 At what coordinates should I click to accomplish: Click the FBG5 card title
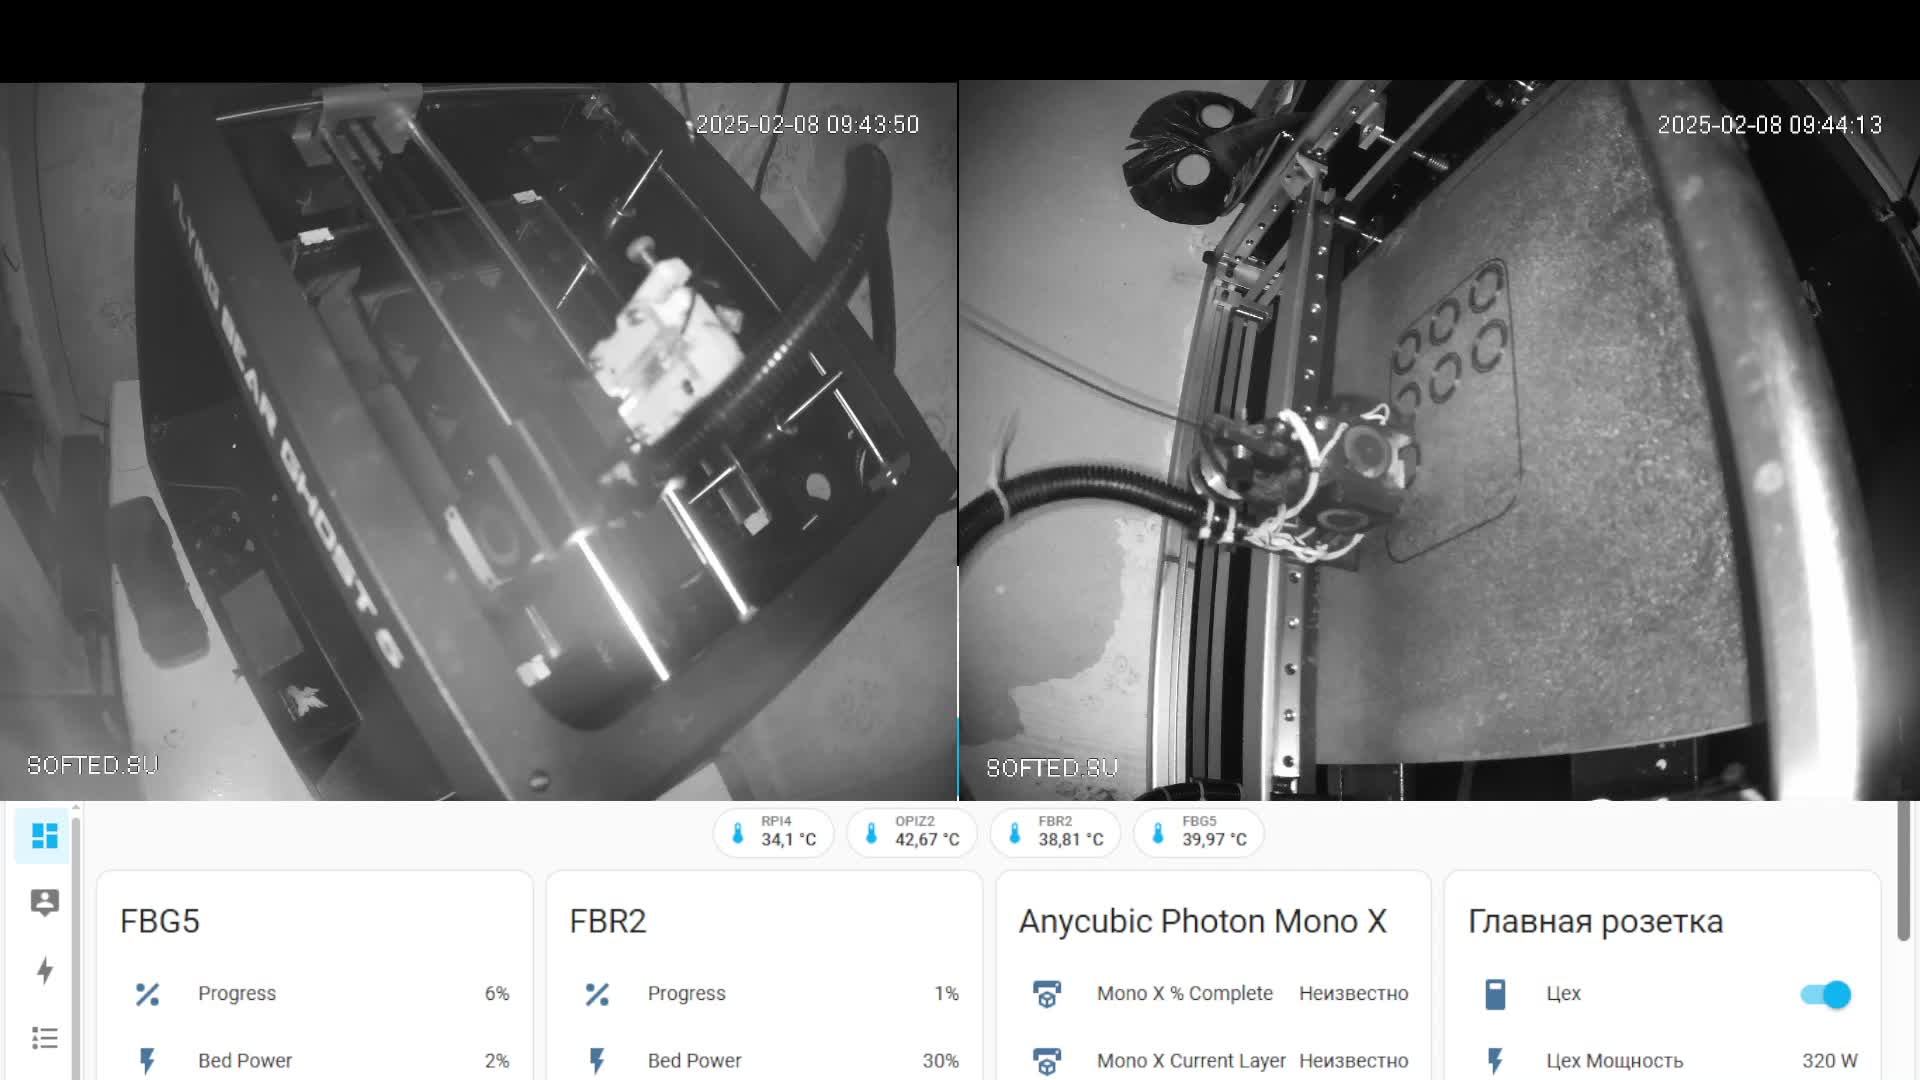click(160, 921)
